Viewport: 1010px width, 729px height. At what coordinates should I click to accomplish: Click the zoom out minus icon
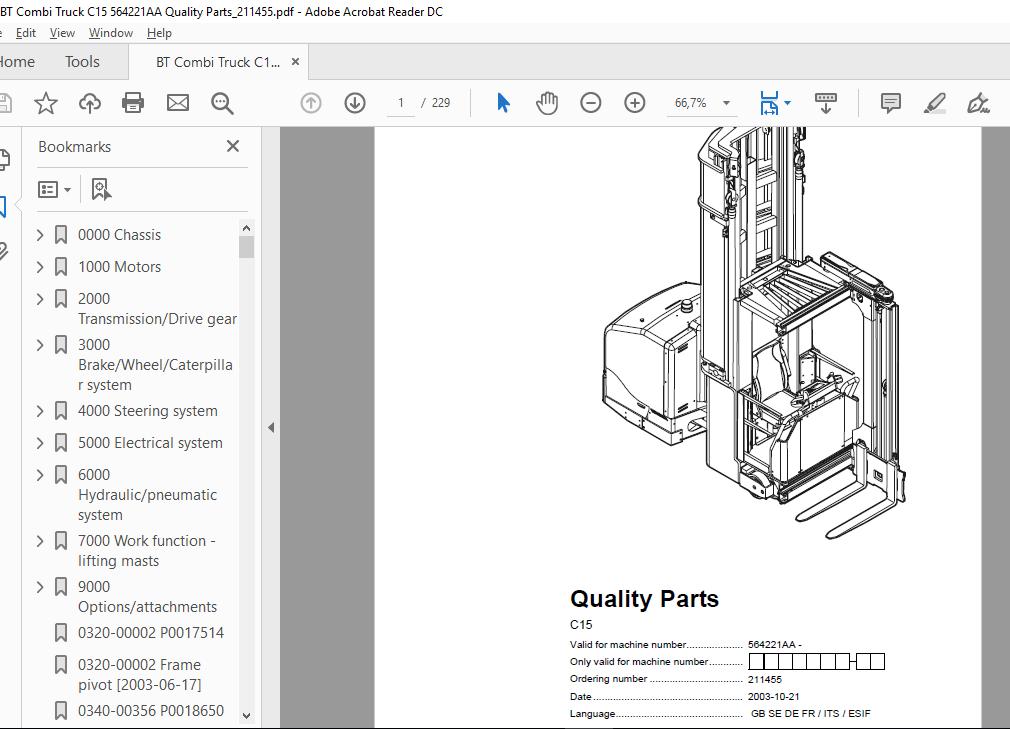[591, 103]
